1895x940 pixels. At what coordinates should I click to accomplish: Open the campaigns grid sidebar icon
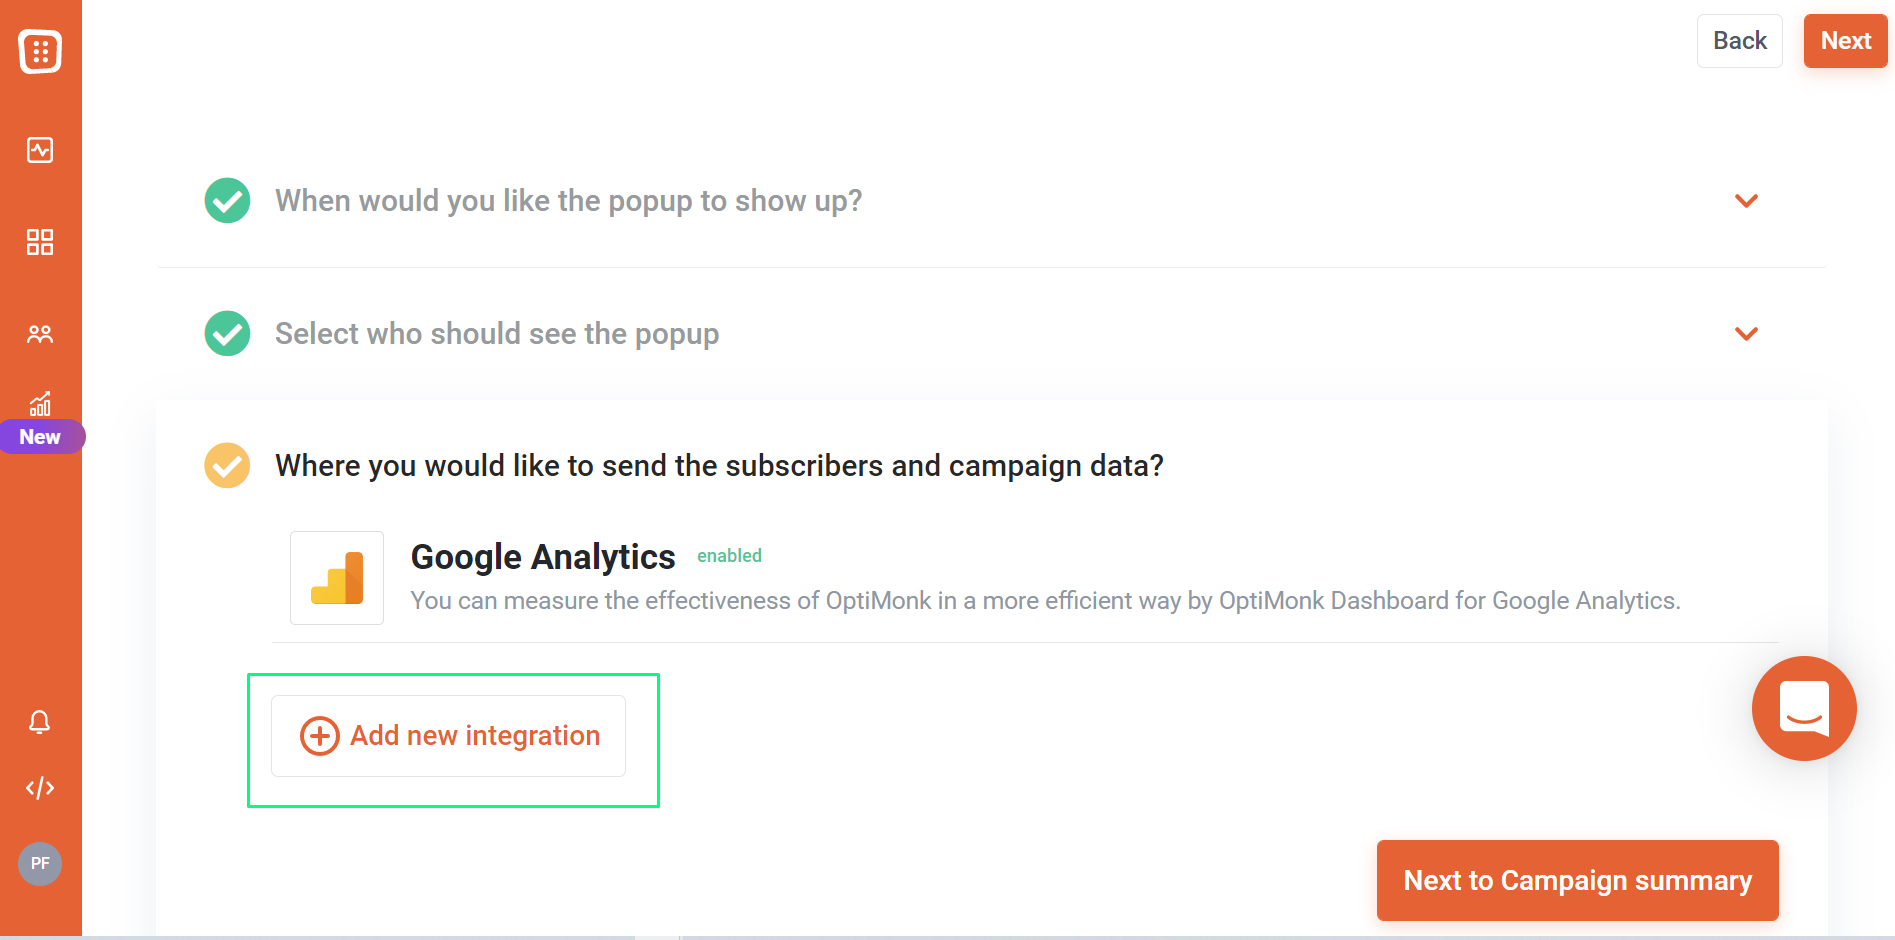click(40, 242)
